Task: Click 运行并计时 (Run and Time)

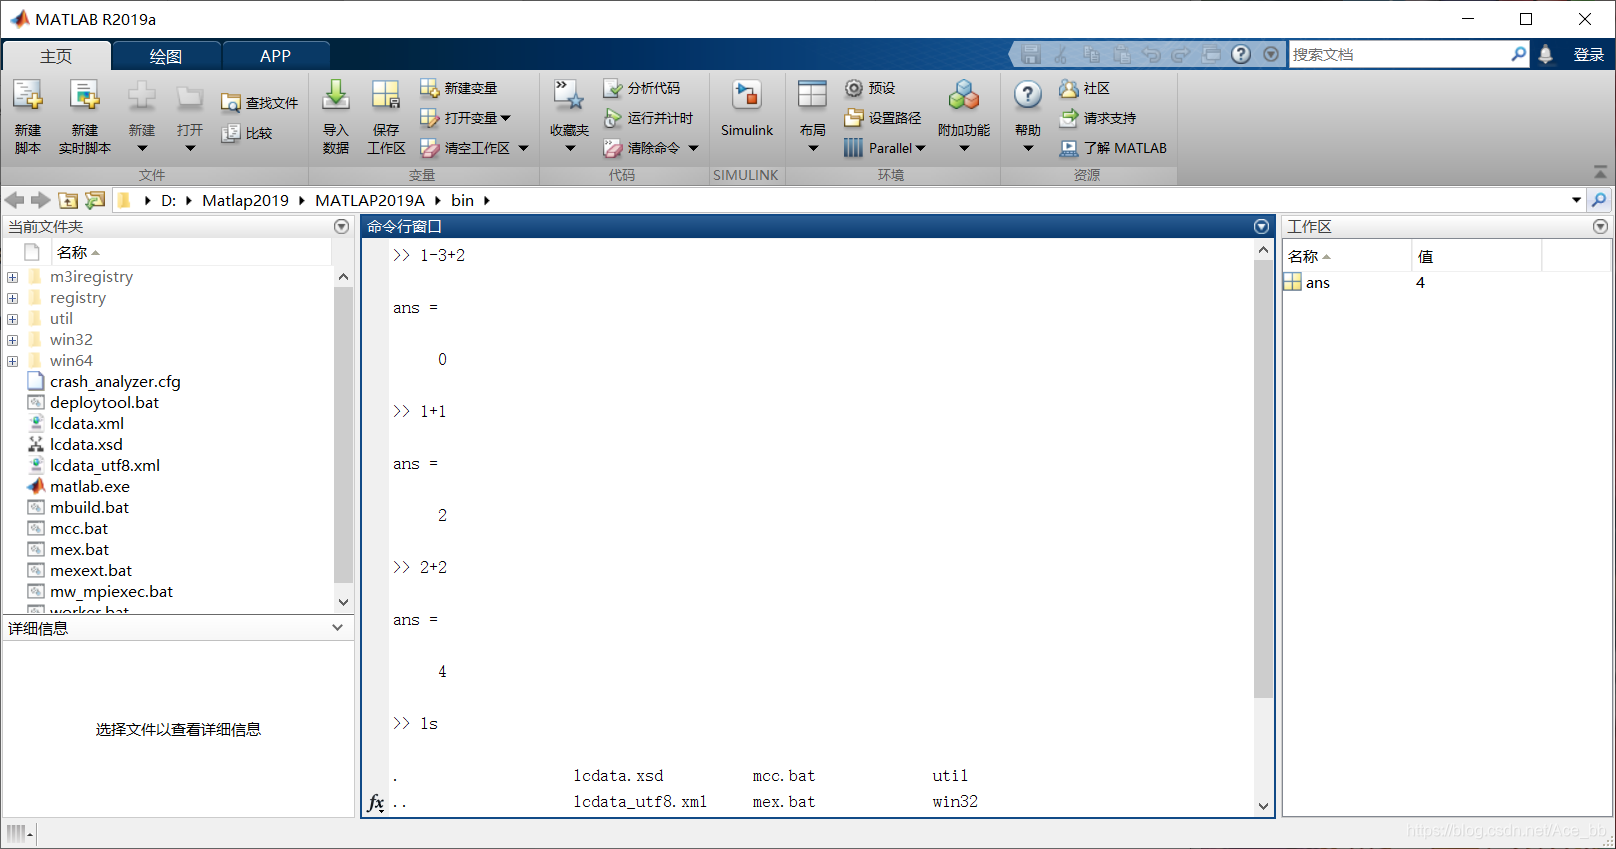Action: (x=648, y=118)
